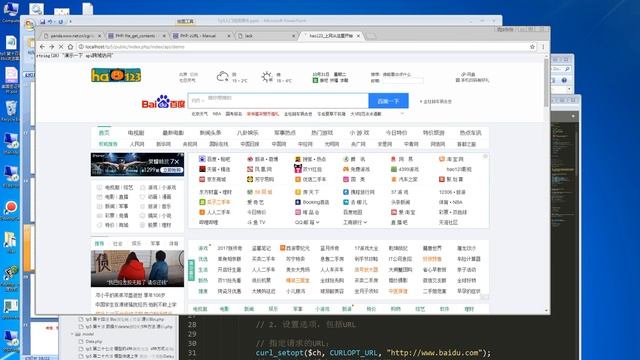Open the 人民网 link
The width and height of the screenshot is (640, 360).
[x=137, y=144]
